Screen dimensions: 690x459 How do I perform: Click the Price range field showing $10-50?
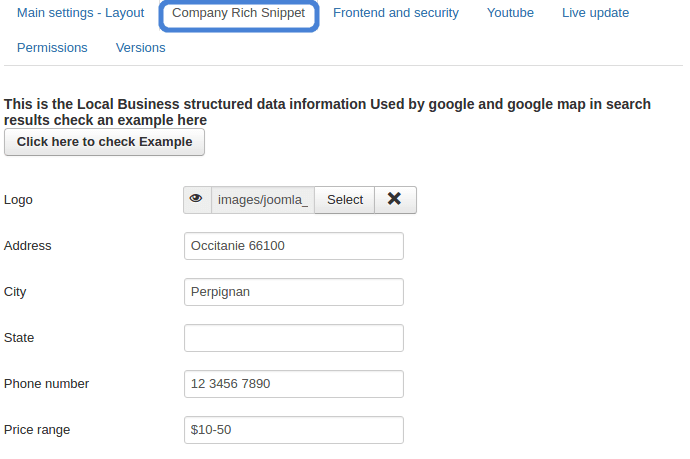coord(293,430)
